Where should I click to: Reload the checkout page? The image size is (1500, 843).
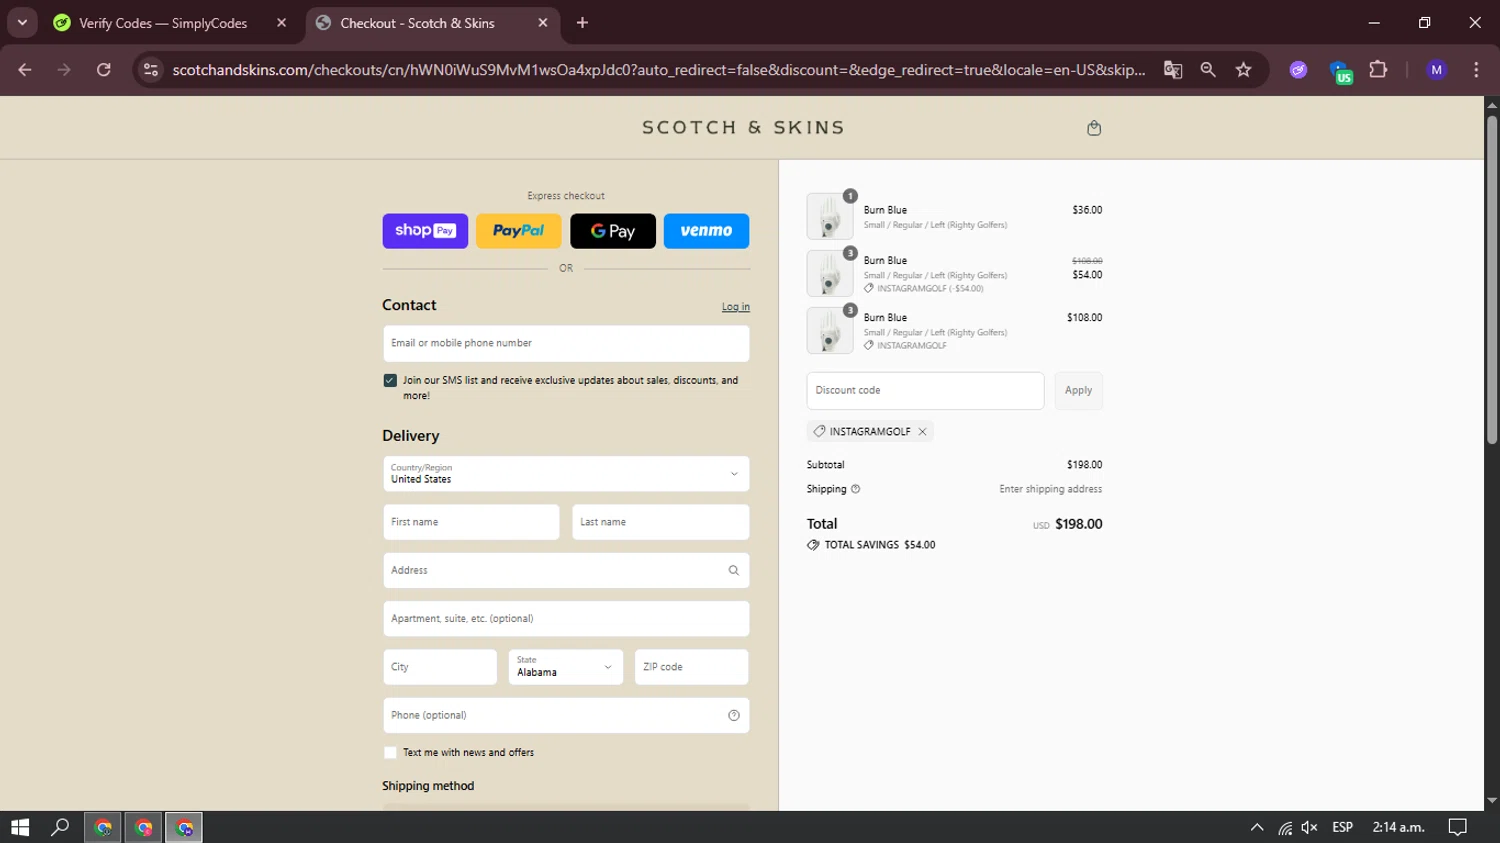coord(103,70)
